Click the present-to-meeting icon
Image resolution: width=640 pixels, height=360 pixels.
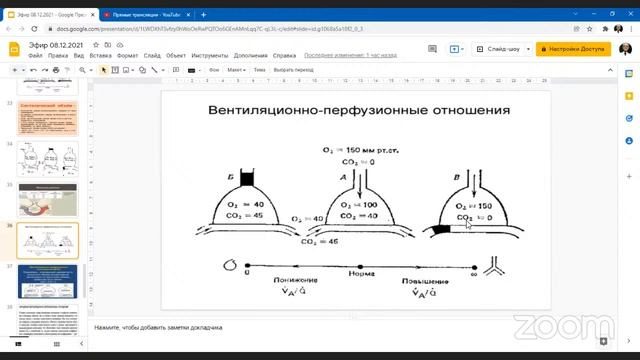click(x=454, y=49)
